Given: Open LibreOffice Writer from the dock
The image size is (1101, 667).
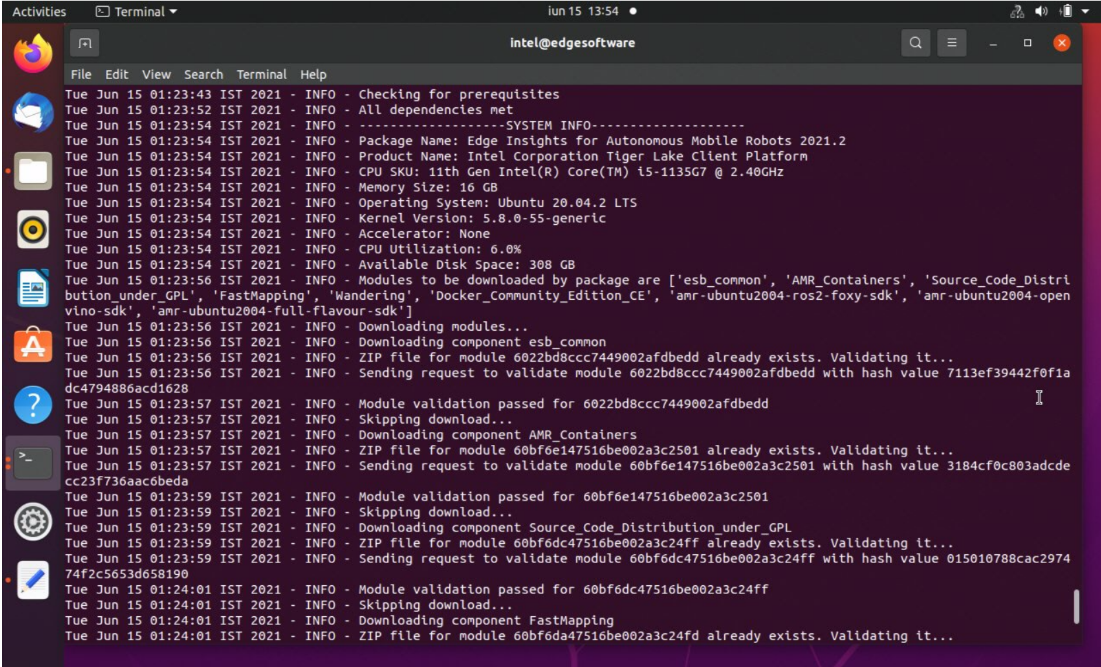Looking at the screenshot, I should point(33,288).
